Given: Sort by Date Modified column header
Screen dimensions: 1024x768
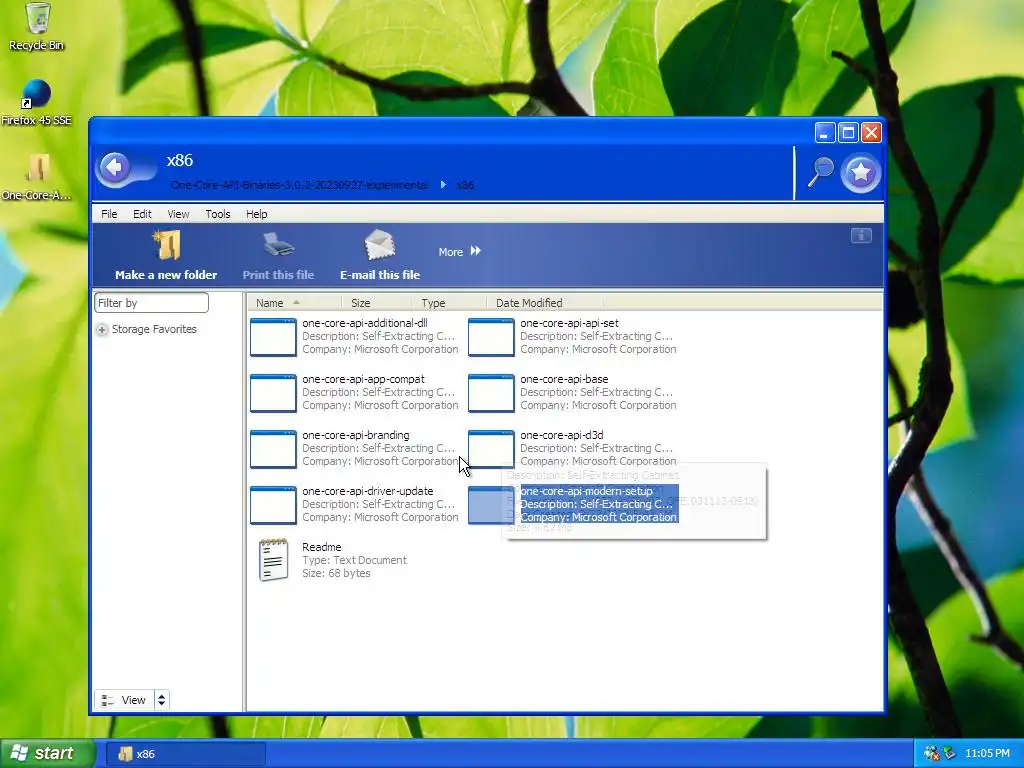Looking at the screenshot, I should point(545,303).
